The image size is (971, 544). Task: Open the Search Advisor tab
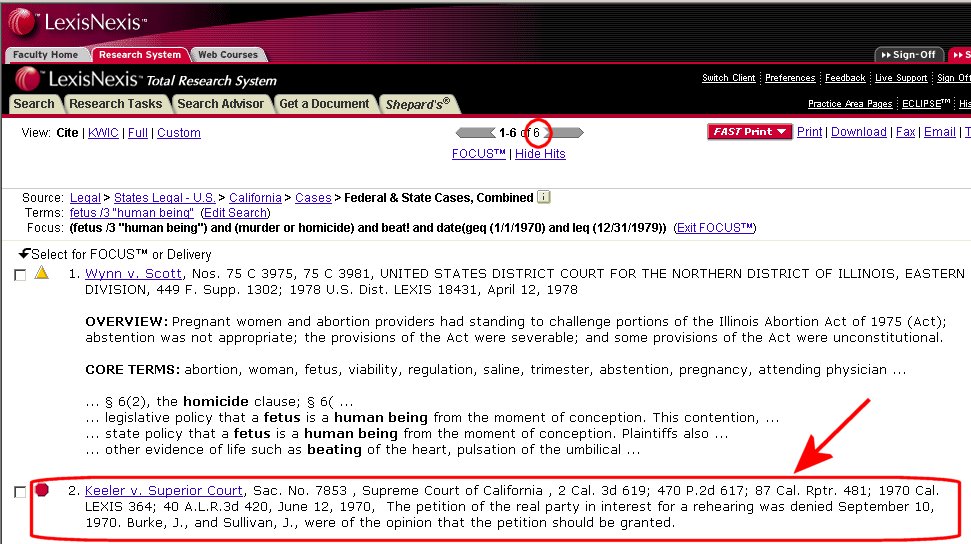coord(220,103)
